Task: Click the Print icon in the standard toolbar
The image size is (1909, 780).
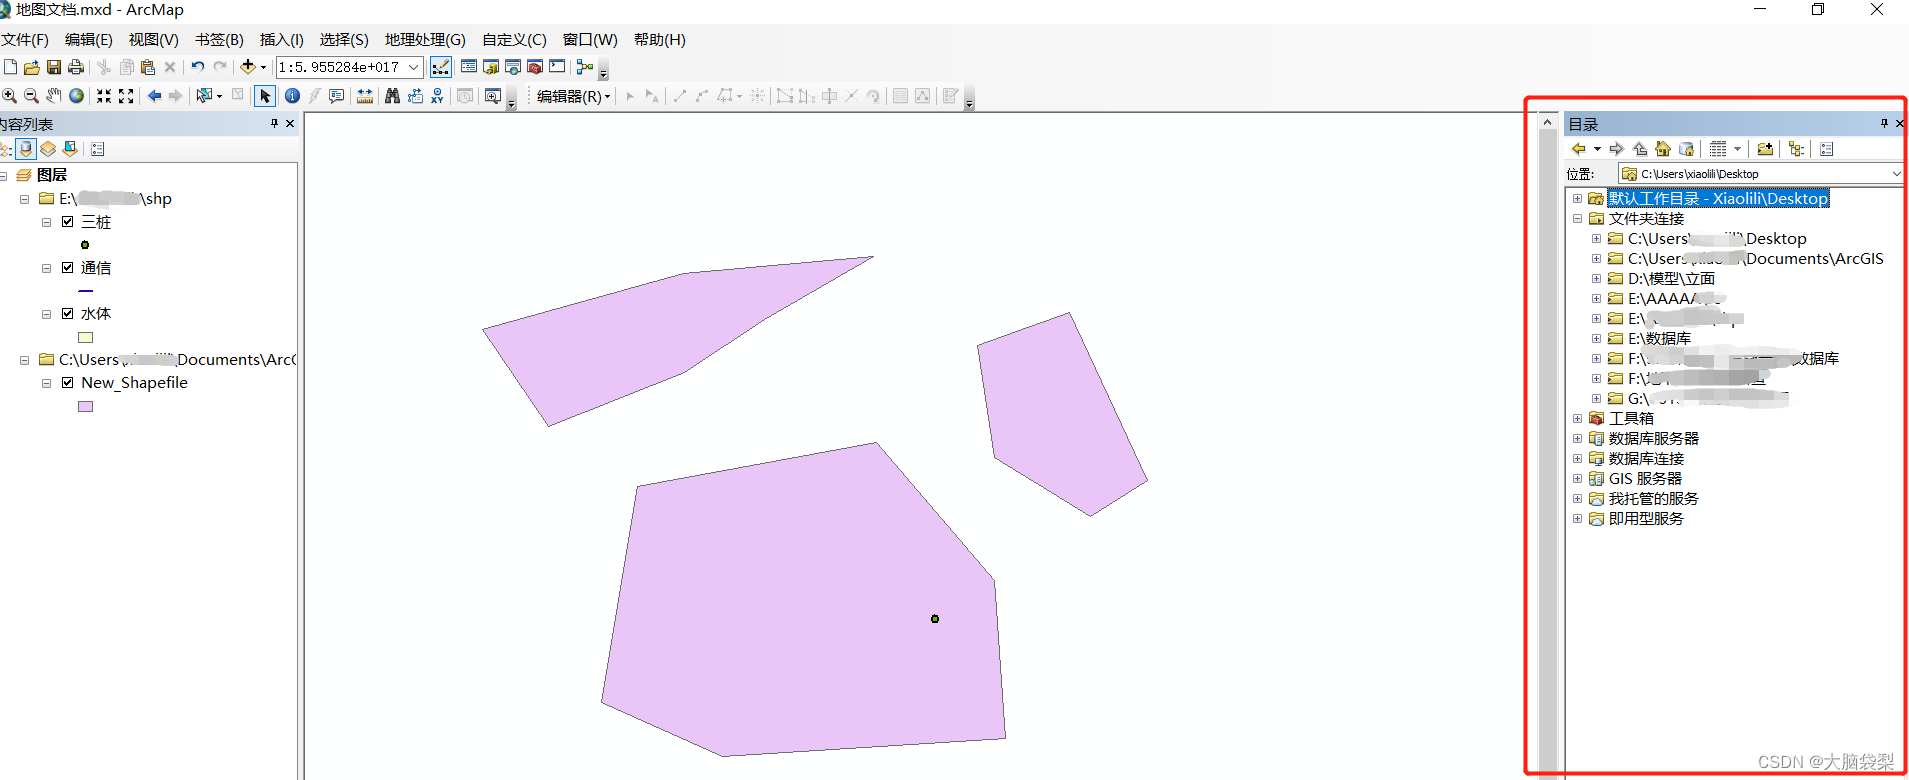Action: [x=76, y=67]
